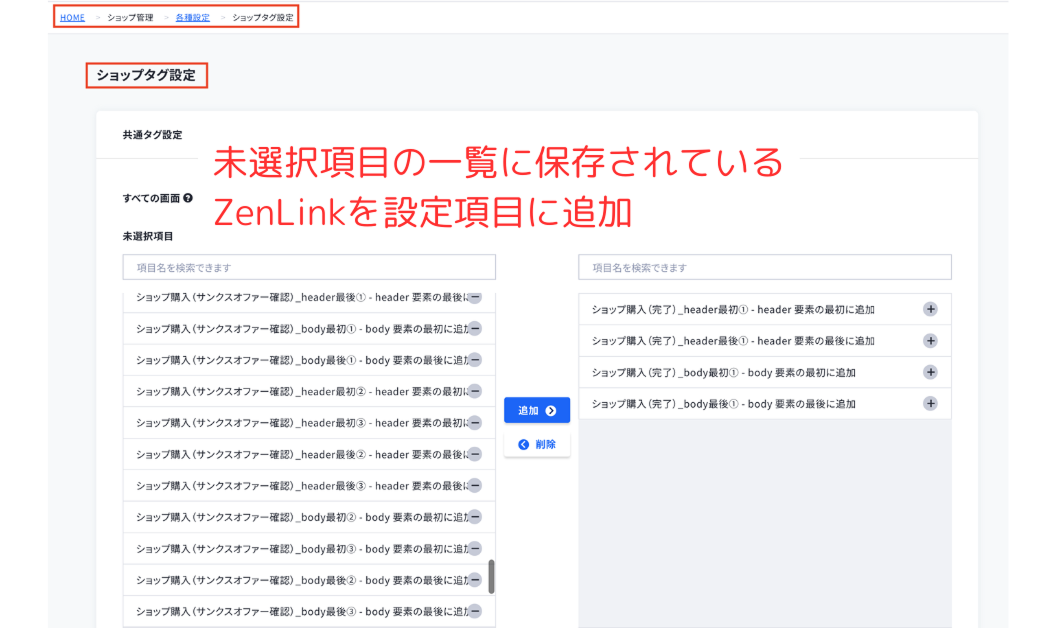
Task: Focus the search field under 未選択項目
Action: click(x=309, y=267)
